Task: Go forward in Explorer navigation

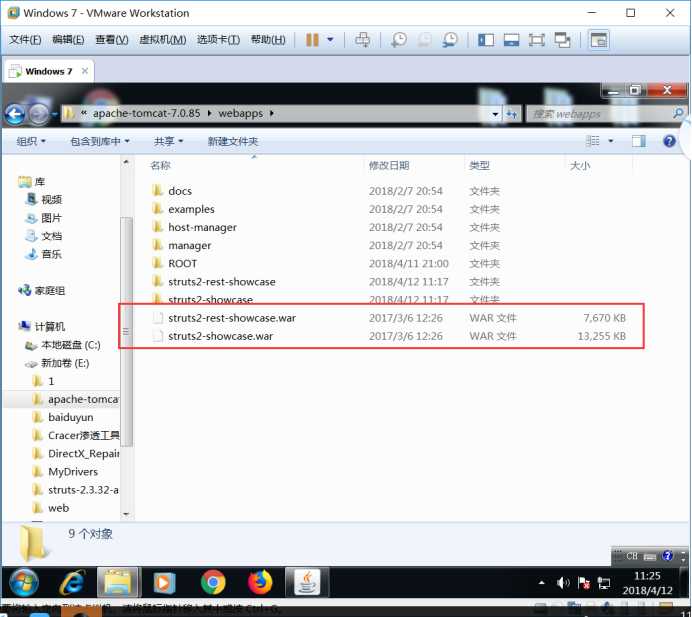Action: (39, 114)
